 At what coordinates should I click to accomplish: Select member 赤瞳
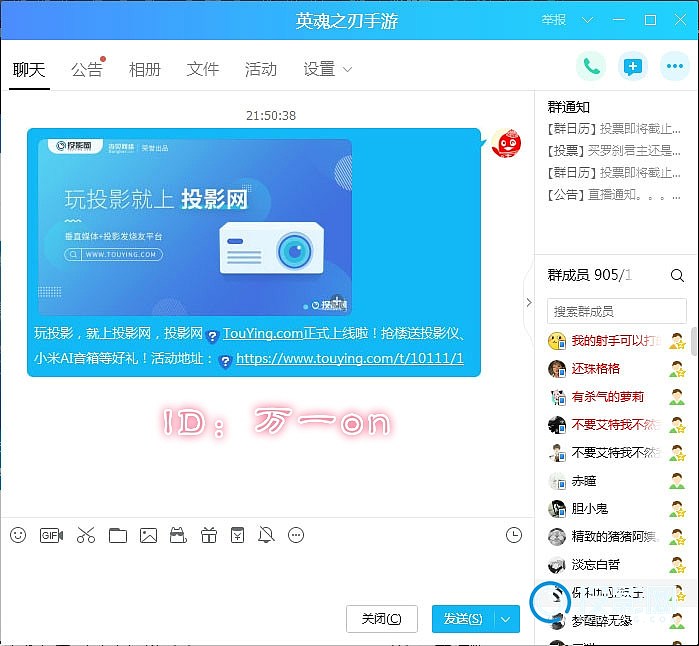tap(617, 481)
